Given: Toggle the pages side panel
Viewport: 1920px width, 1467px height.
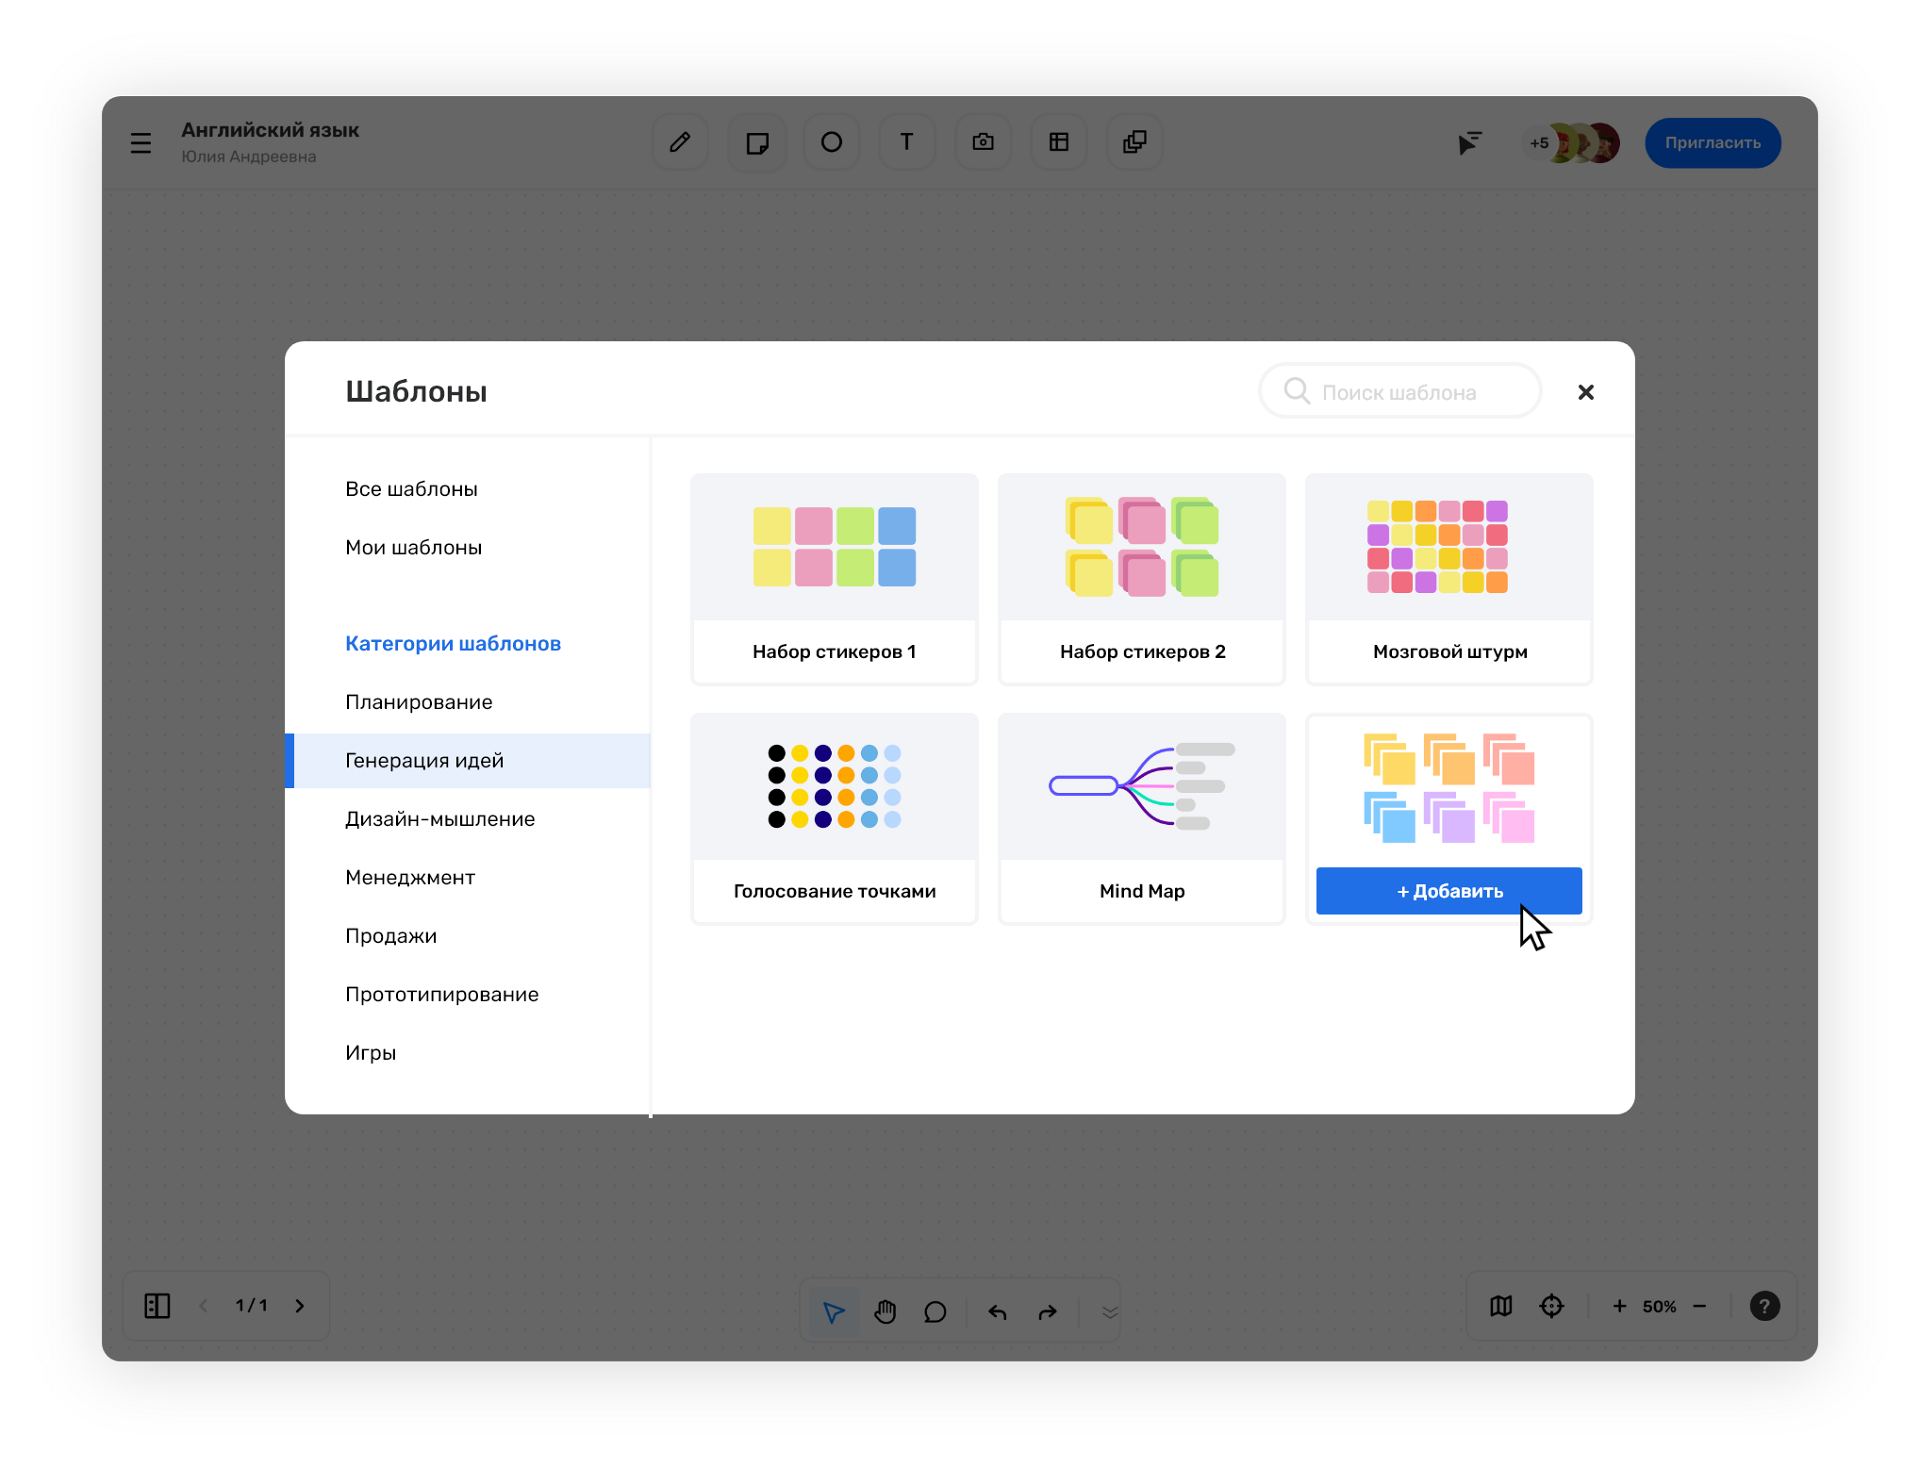Looking at the screenshot, I should tap(157, 1306).
